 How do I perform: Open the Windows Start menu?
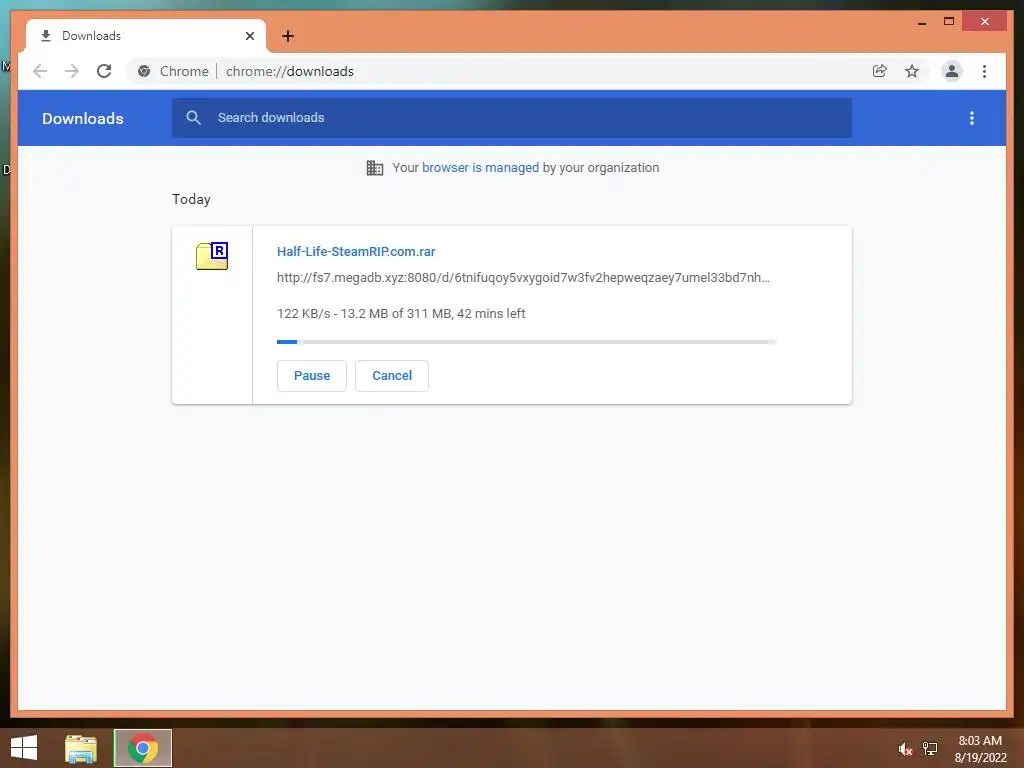point(24,748)
